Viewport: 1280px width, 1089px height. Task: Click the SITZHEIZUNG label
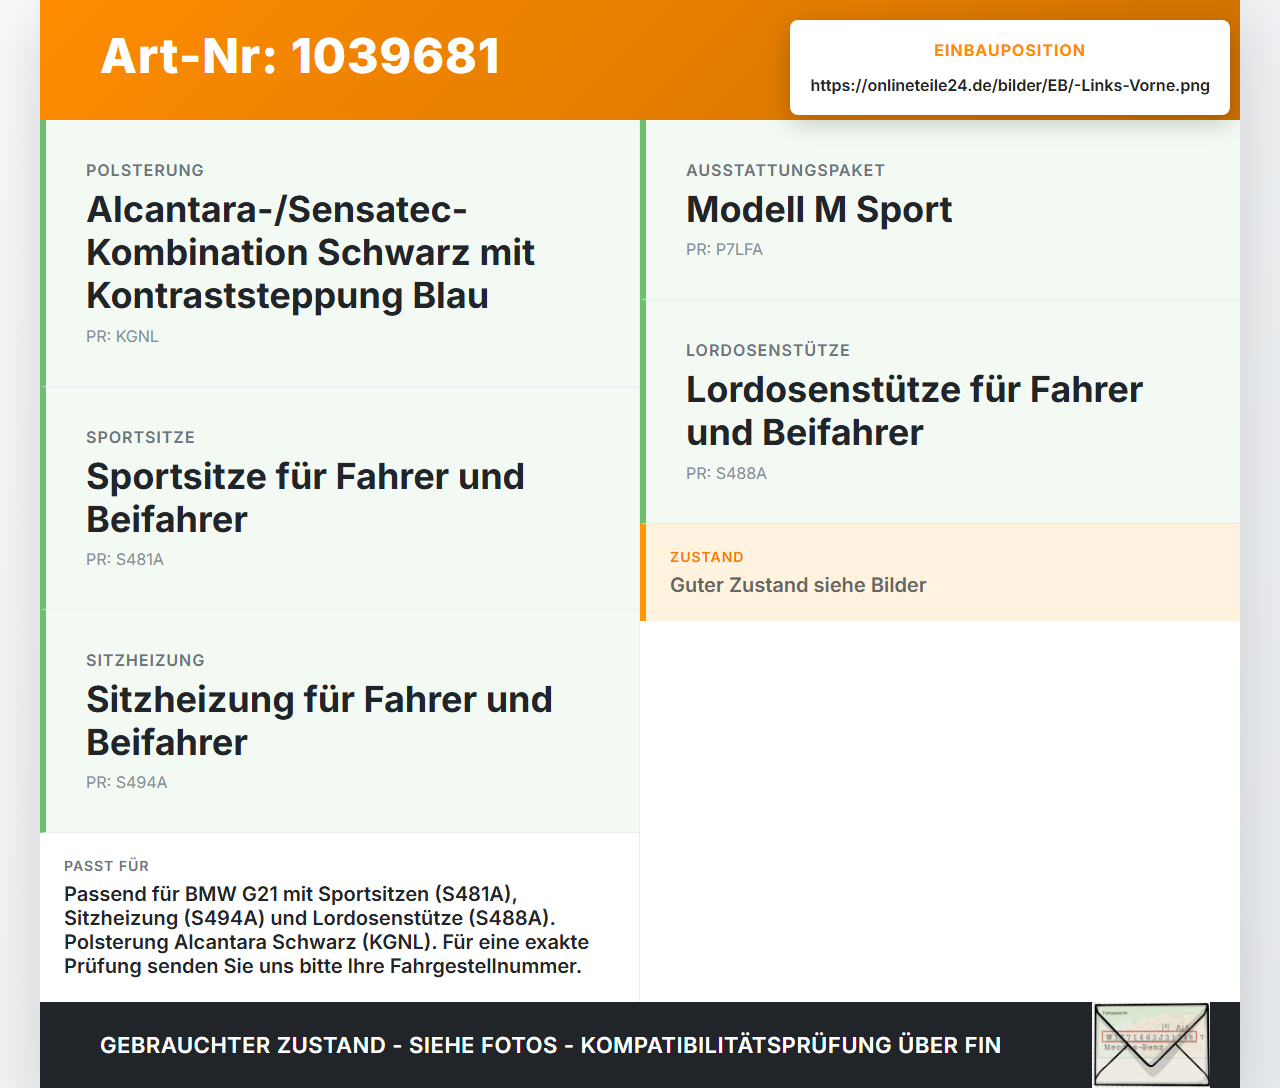145,660
